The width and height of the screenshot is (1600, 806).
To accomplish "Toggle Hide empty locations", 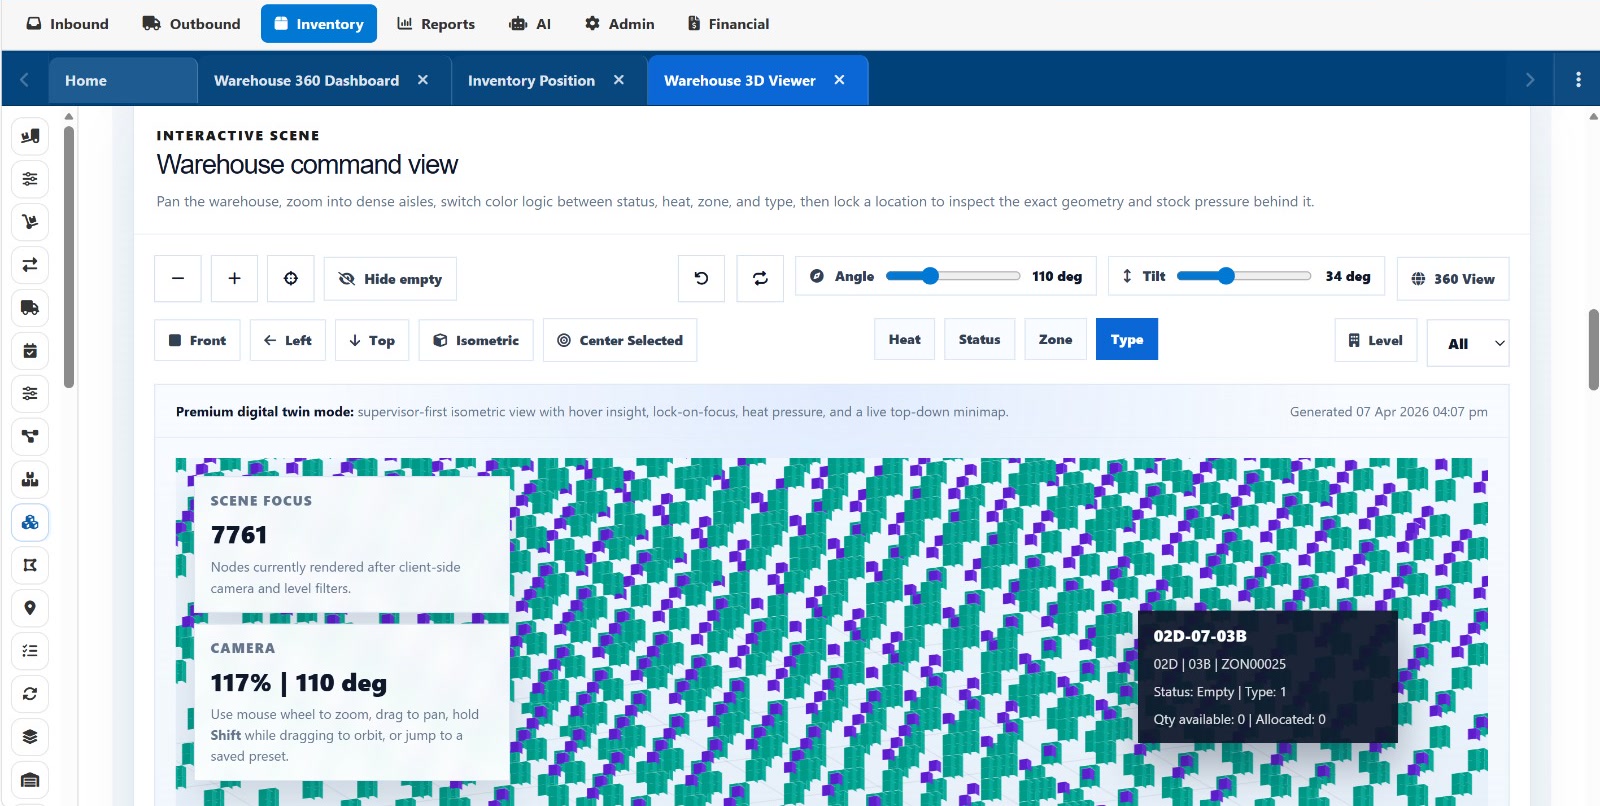I will (x=390, y=279).
